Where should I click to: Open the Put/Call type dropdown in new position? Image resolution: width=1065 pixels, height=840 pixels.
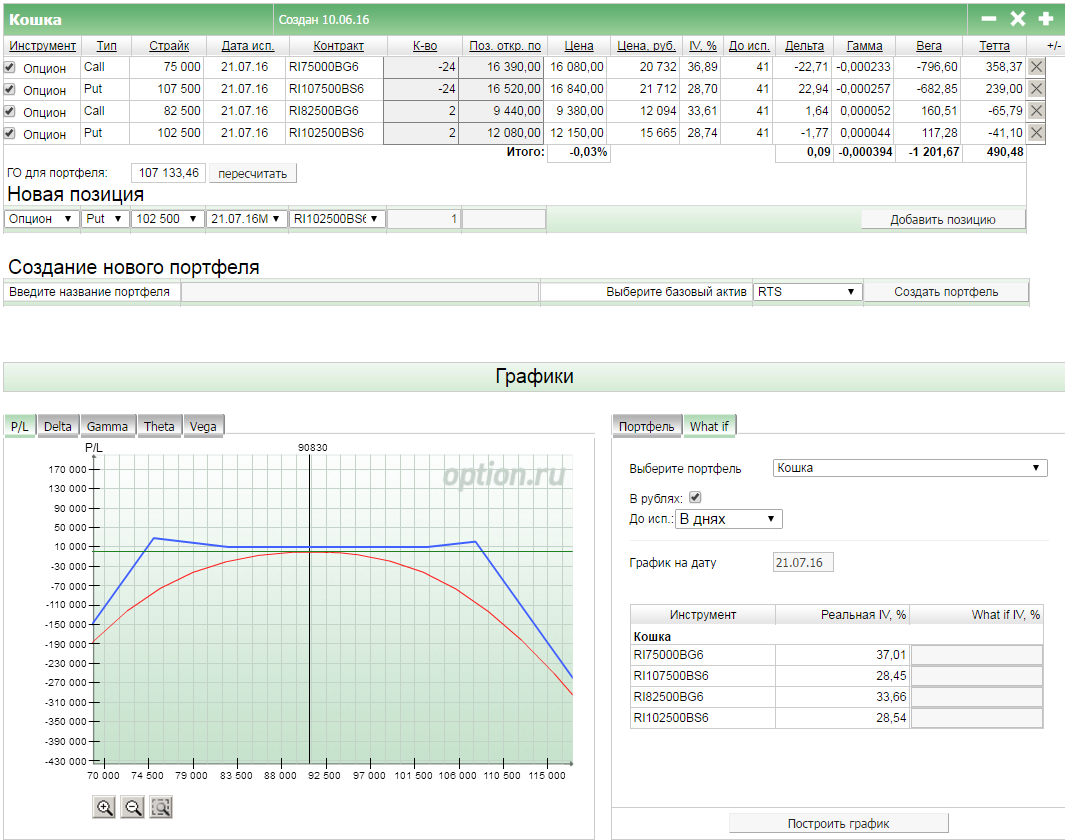pyautogui.click(x=105, y=219)
